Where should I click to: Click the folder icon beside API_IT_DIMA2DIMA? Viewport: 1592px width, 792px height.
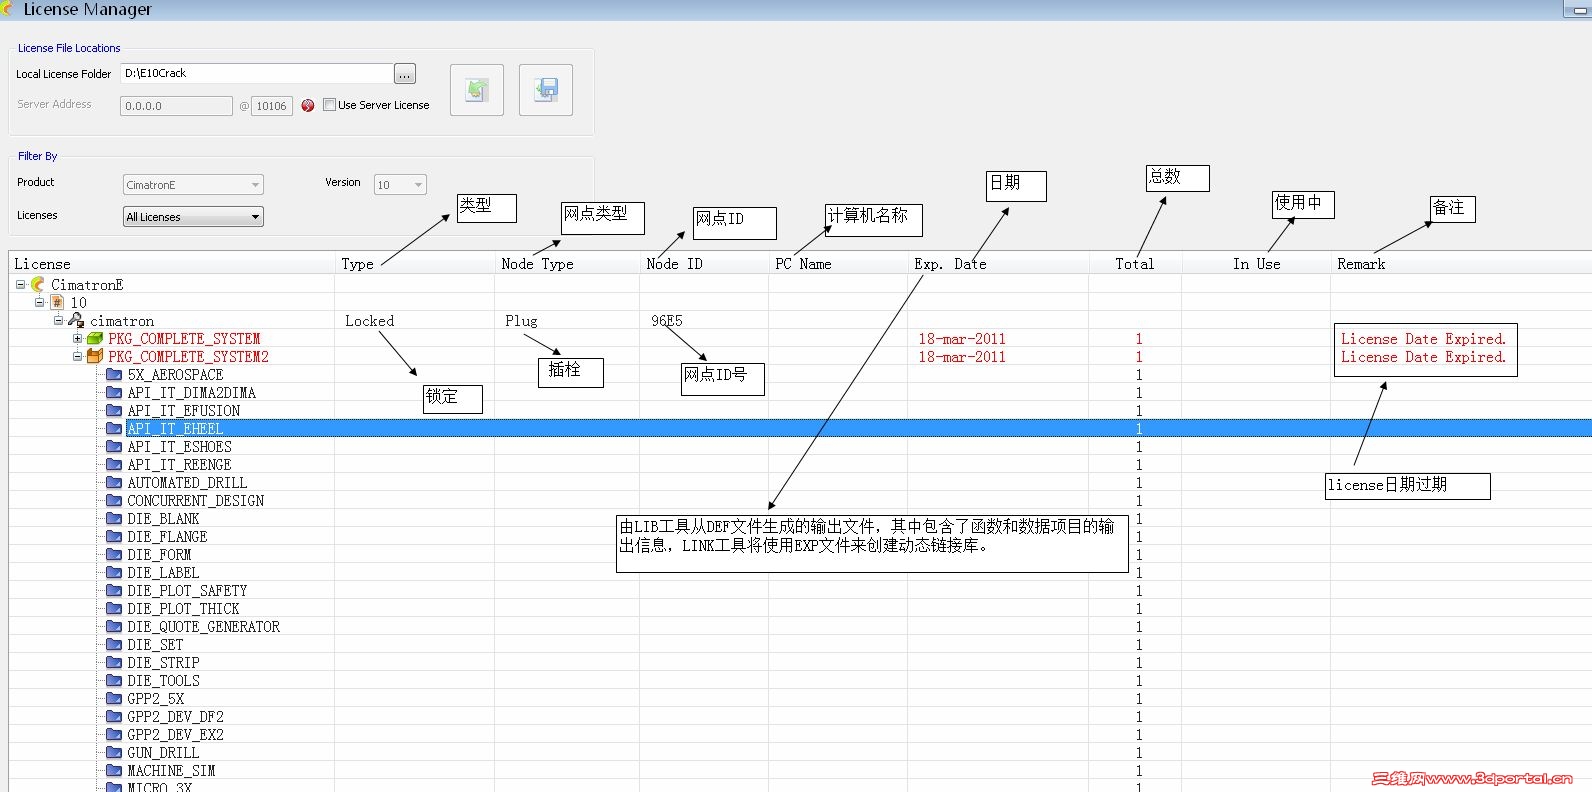tap(114, 393)
